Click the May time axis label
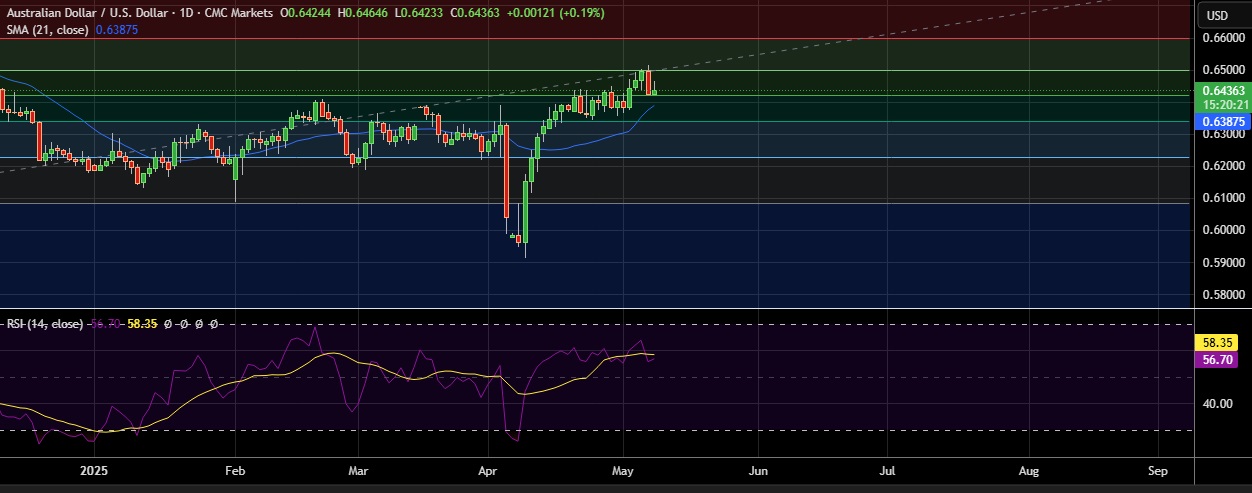This screenshot has width=1252, height=493. click(622, 469)
